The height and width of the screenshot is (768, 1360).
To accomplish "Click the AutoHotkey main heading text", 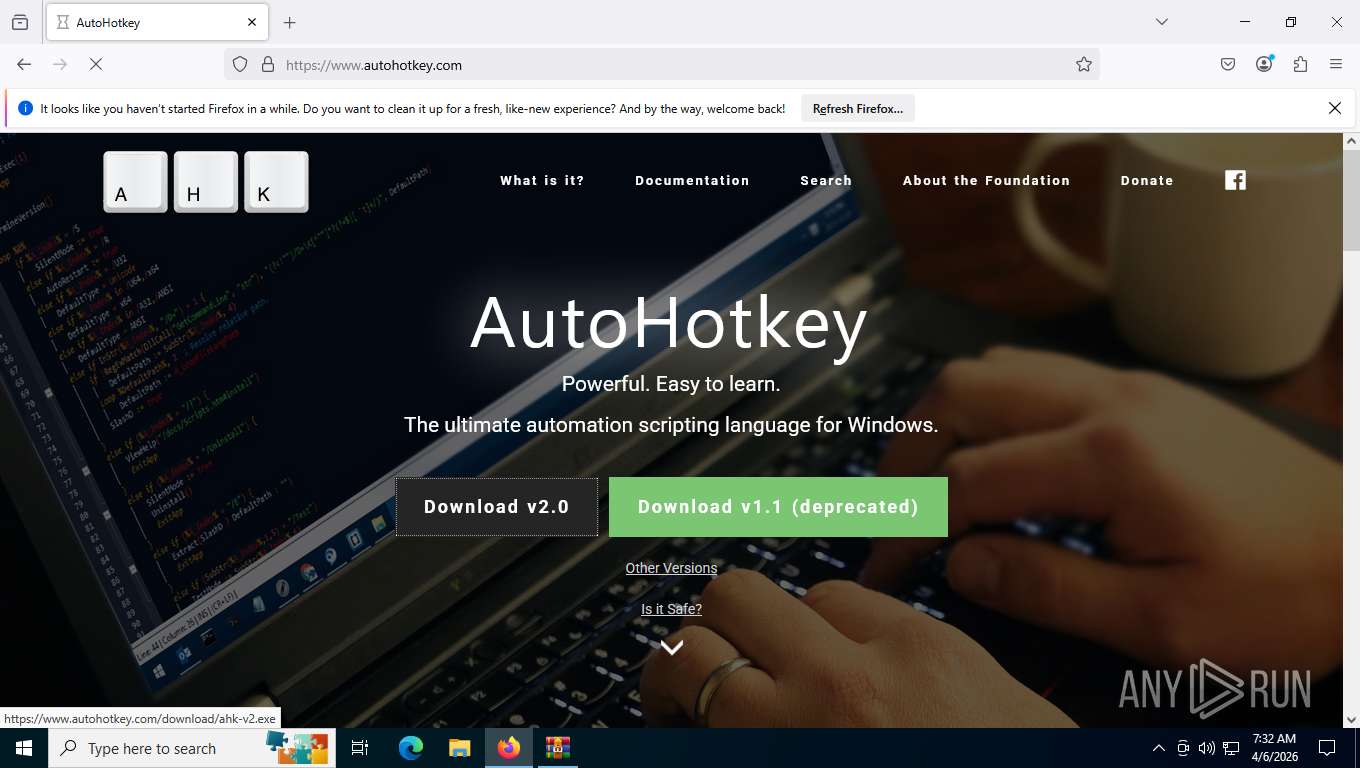I will [669, 323].
